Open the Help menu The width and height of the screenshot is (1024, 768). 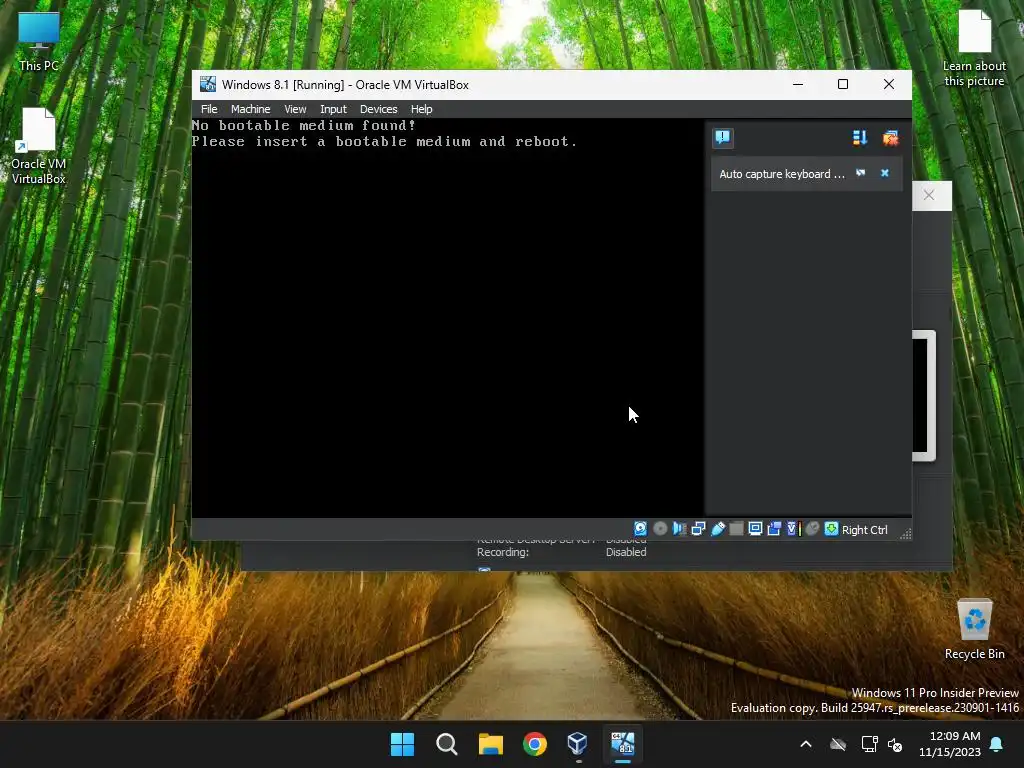click(421, 109)
